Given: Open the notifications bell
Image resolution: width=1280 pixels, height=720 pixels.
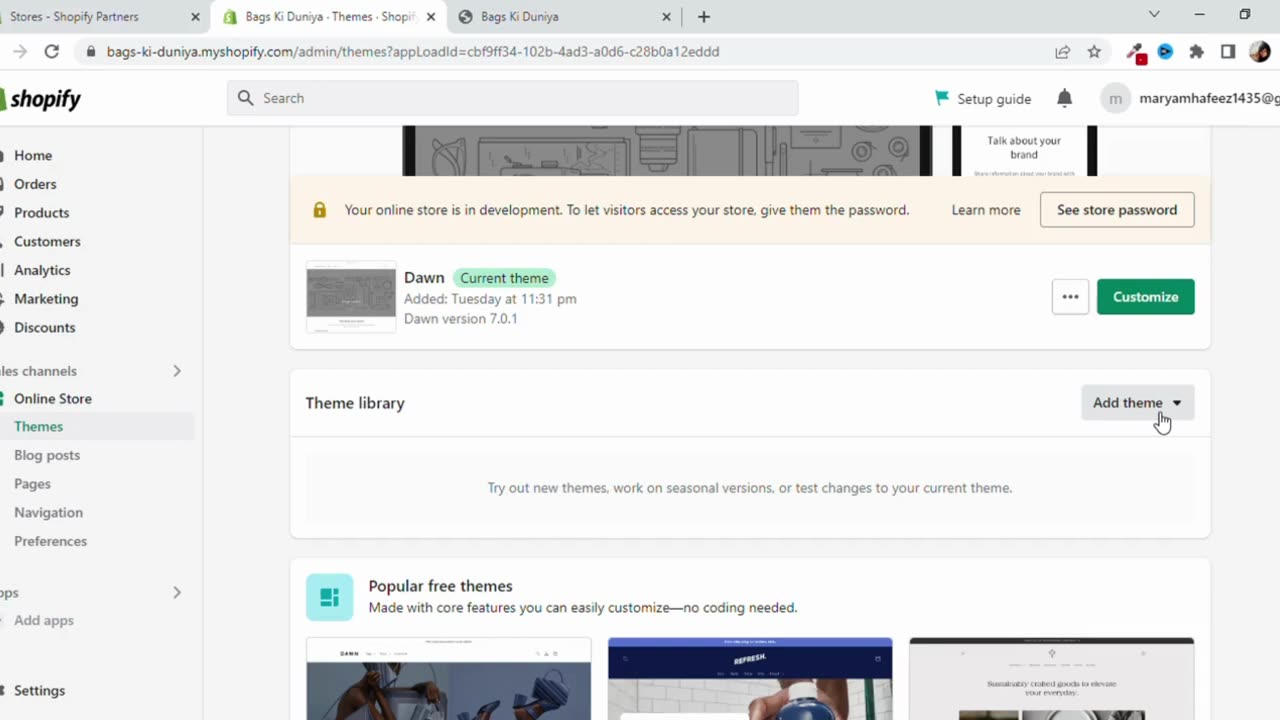Looking at the screenshot, I should click(1065, 98).
